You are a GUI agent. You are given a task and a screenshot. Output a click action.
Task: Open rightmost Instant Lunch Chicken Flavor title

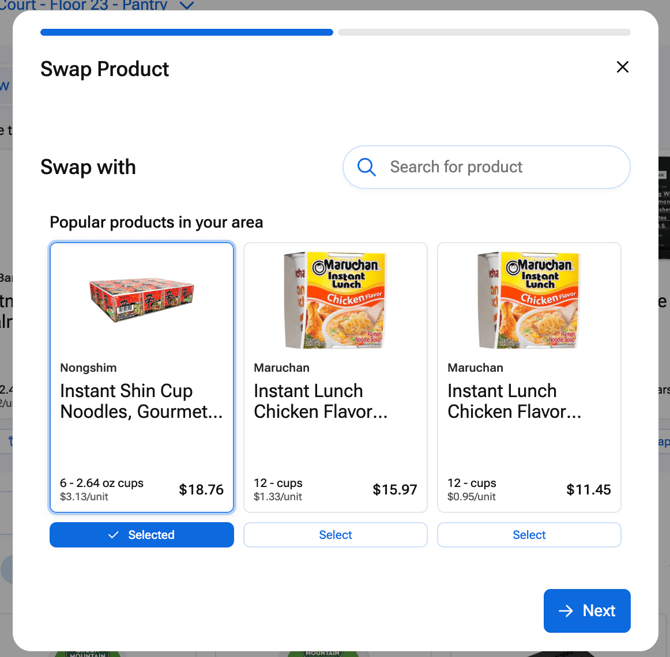point(514,401)
